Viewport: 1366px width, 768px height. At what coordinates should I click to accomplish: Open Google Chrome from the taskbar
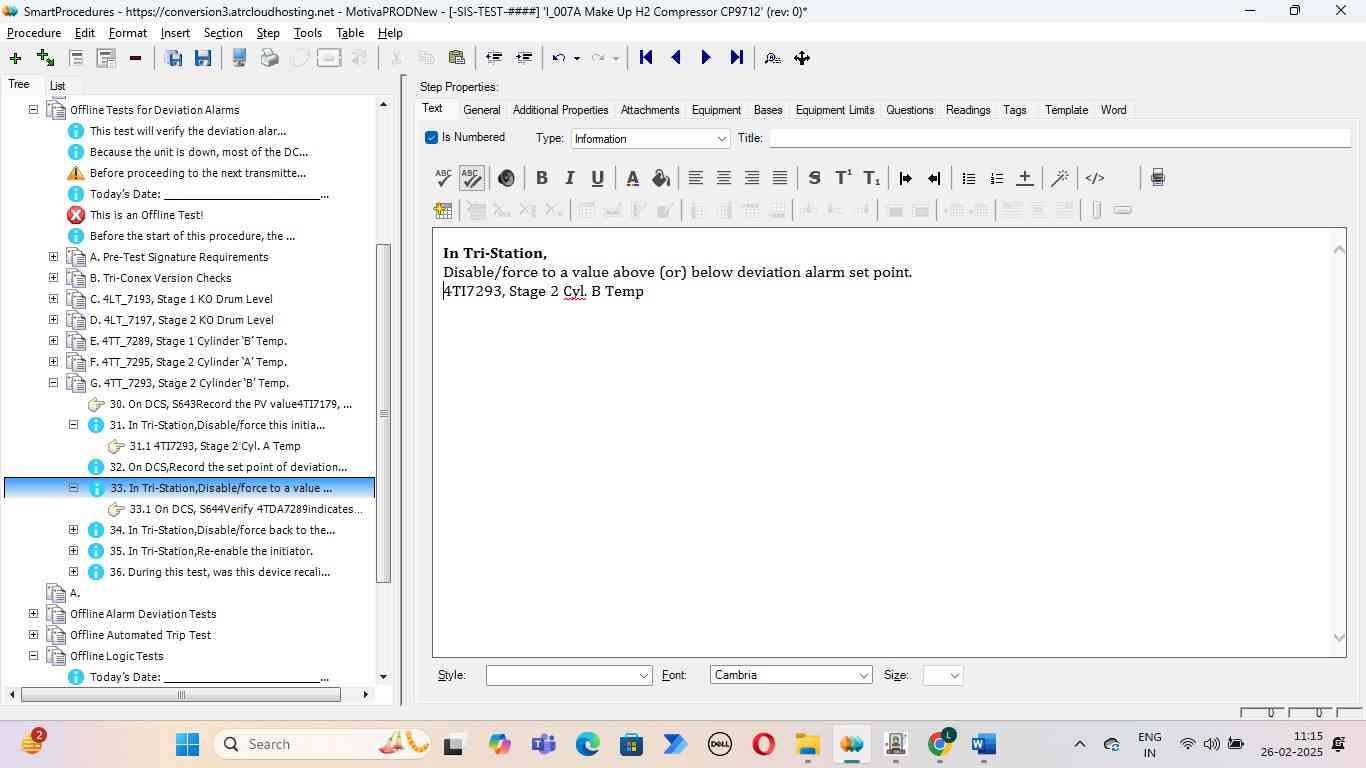[940, 744]
